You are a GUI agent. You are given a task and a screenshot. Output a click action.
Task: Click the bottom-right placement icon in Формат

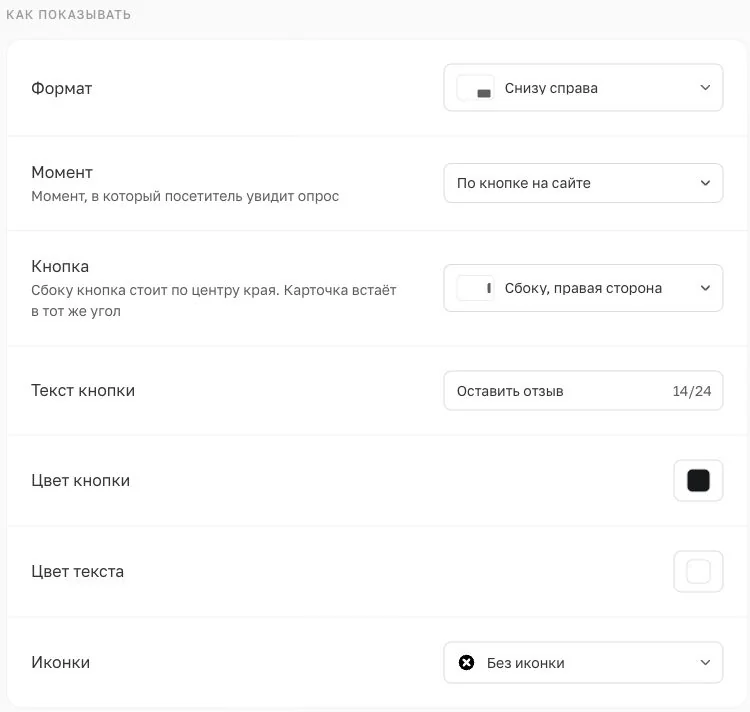coord(475,88)
